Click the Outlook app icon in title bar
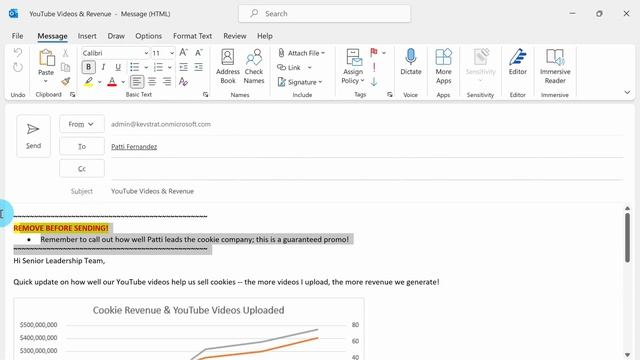The width and height of the screenshot is (640, 360). 13,13
